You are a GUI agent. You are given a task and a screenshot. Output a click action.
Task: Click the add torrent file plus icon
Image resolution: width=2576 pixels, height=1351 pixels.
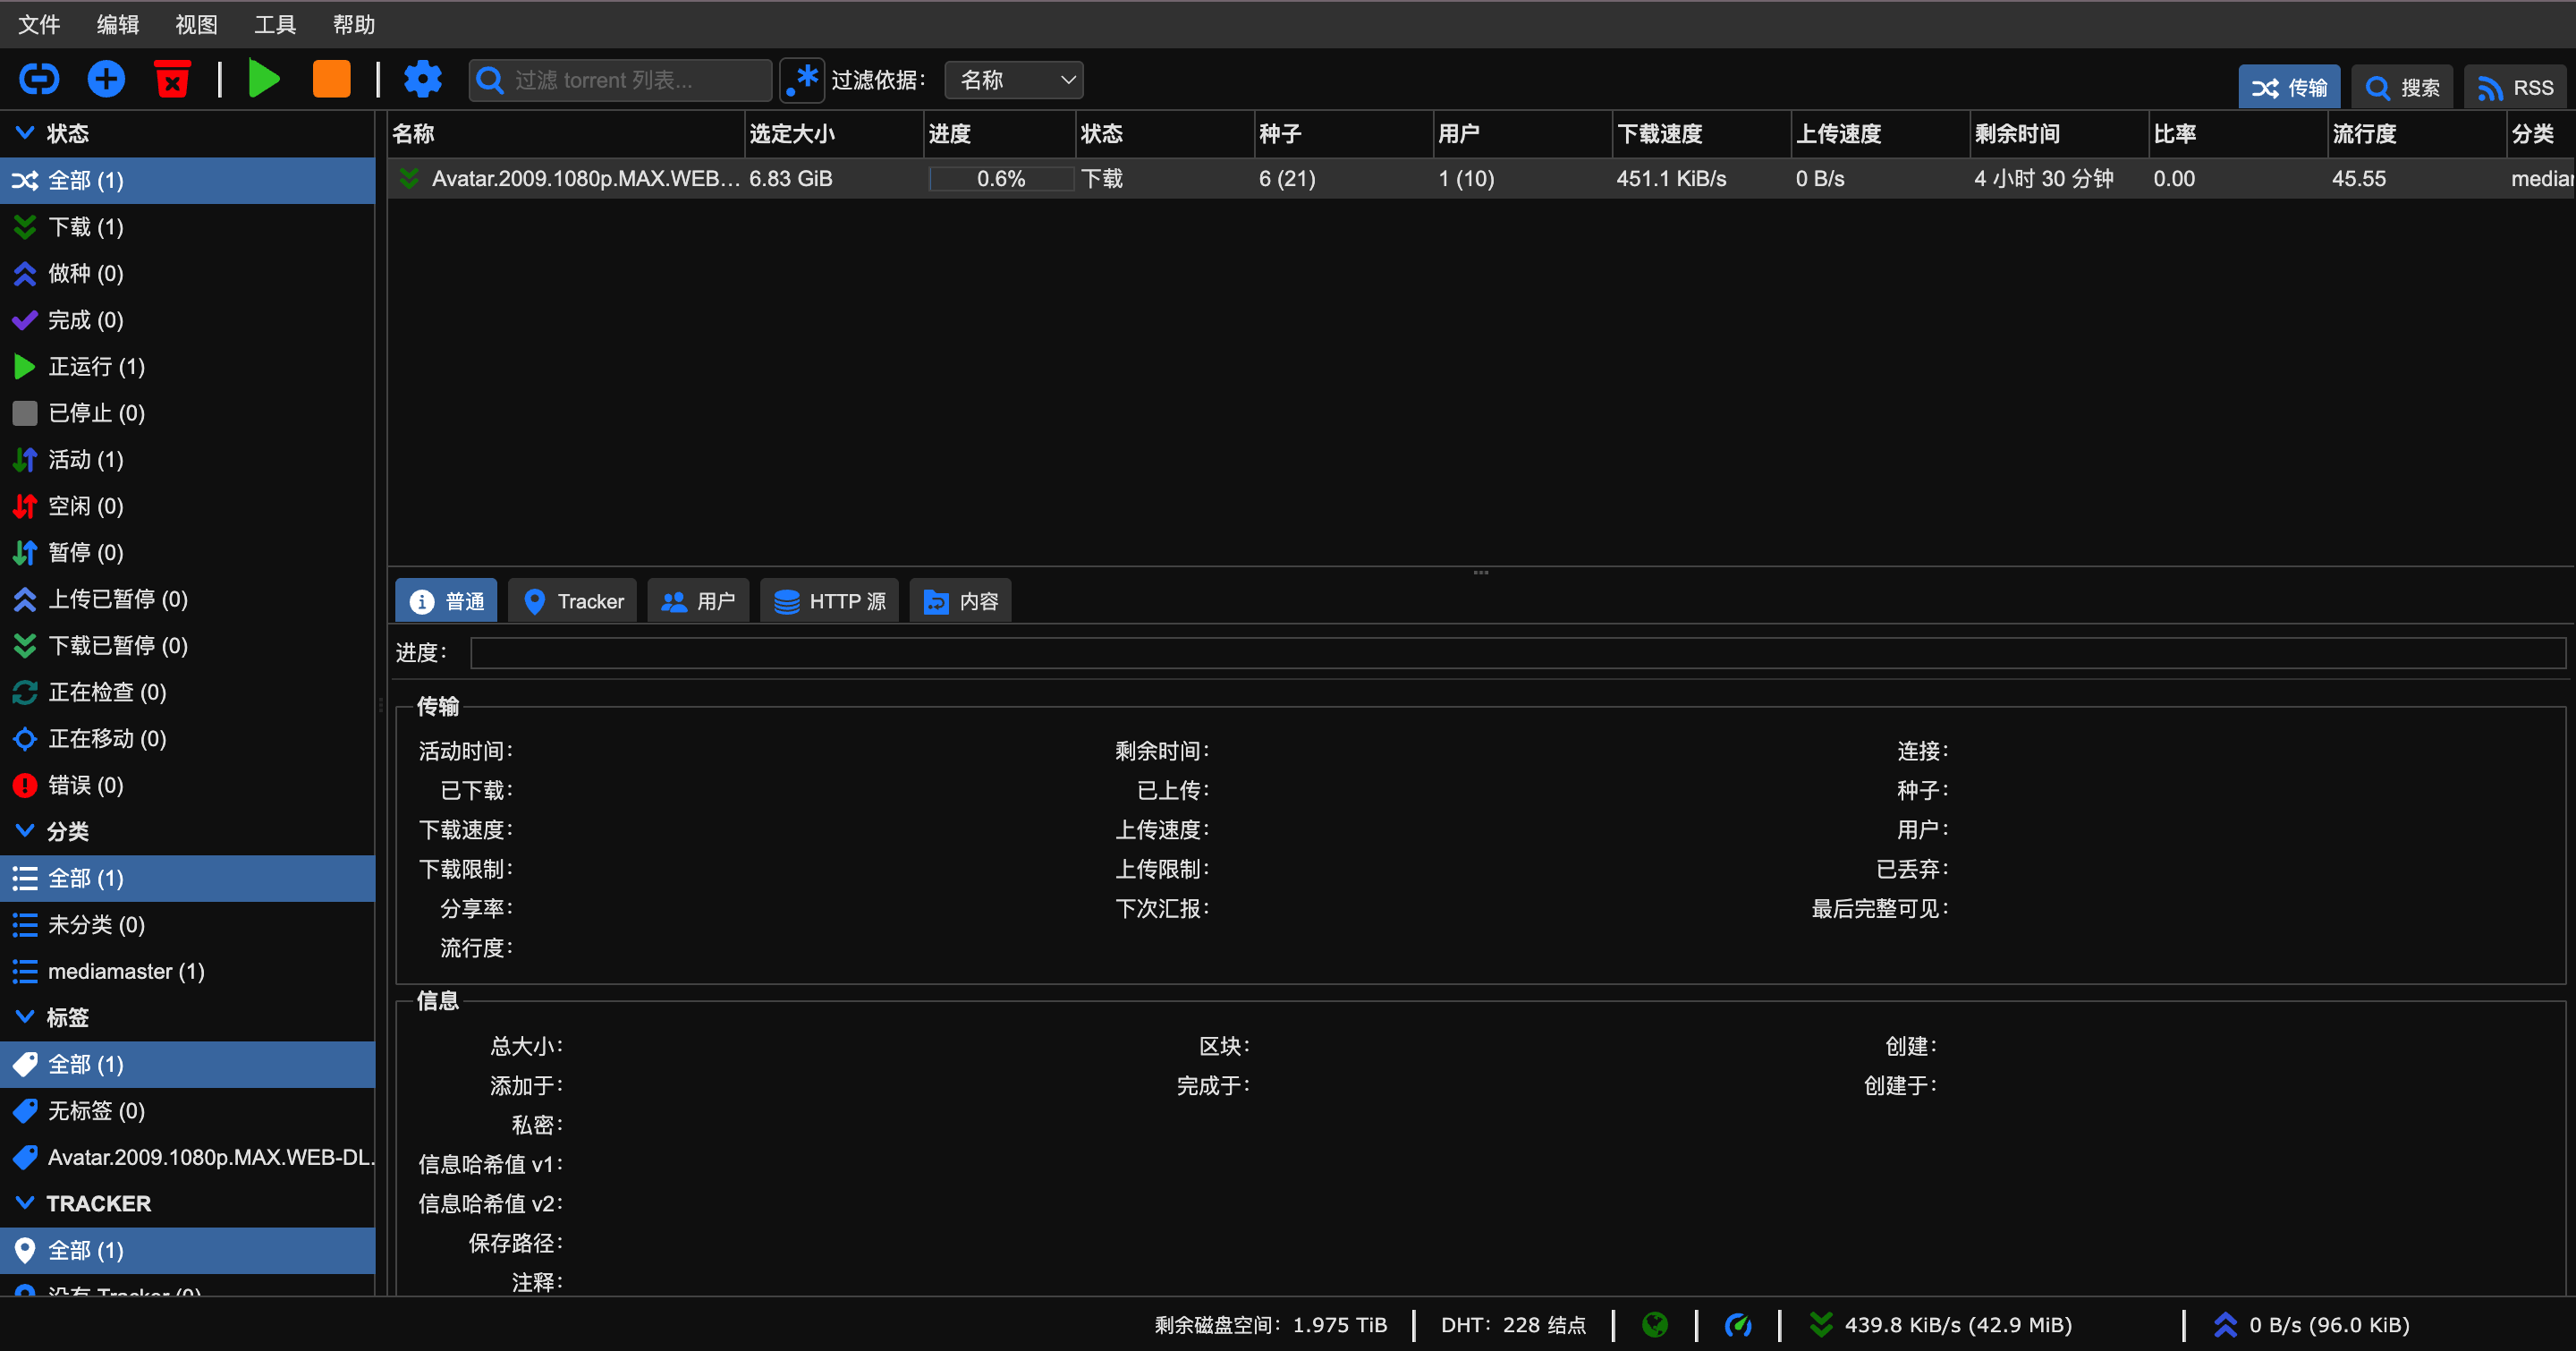coord(106,79)
